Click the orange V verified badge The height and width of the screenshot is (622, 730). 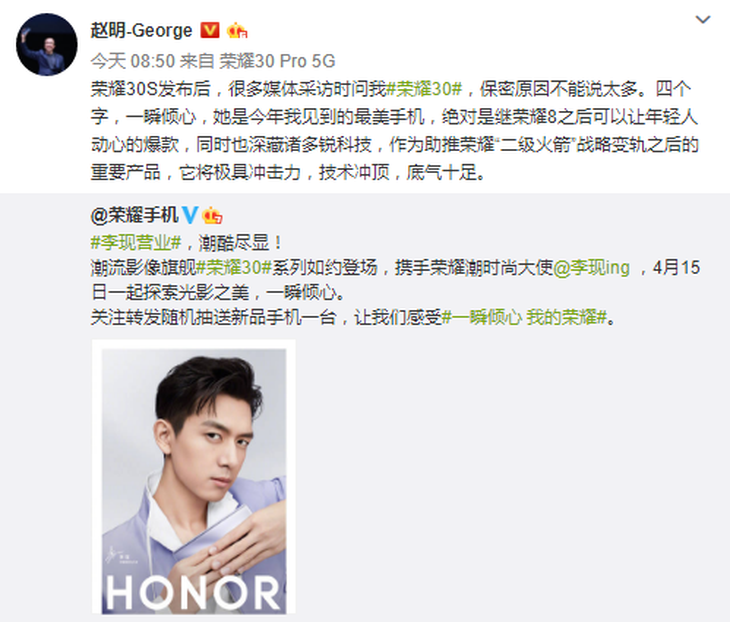pos(210,31)
